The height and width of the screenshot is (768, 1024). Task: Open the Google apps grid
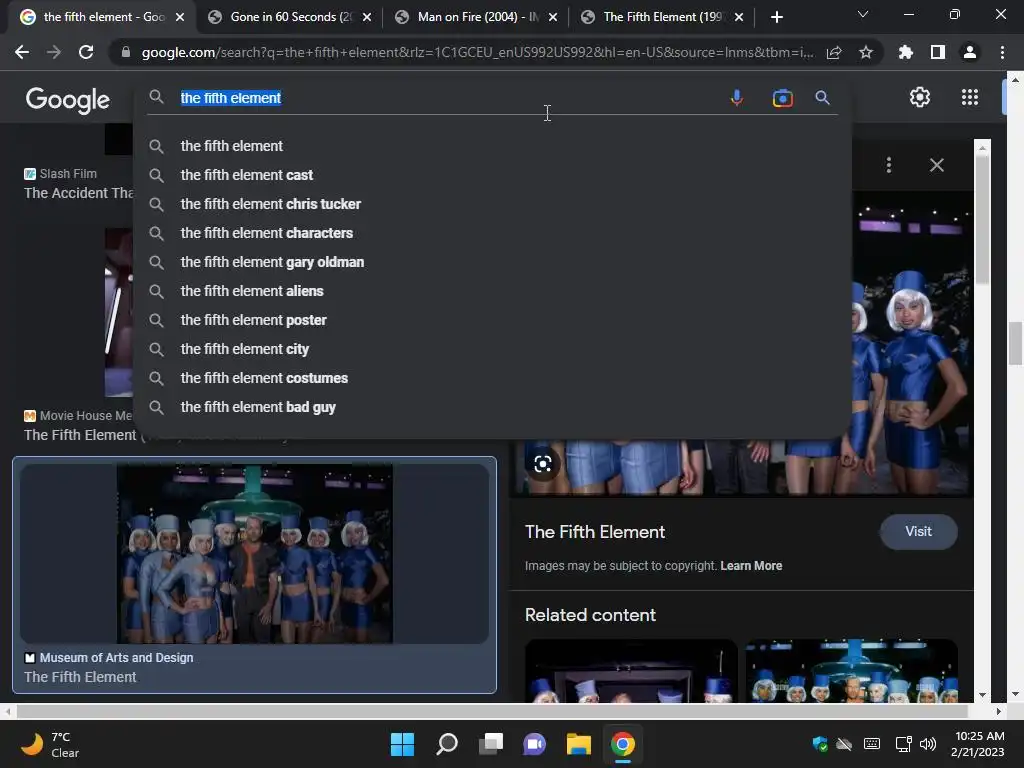tap(970, 97)
